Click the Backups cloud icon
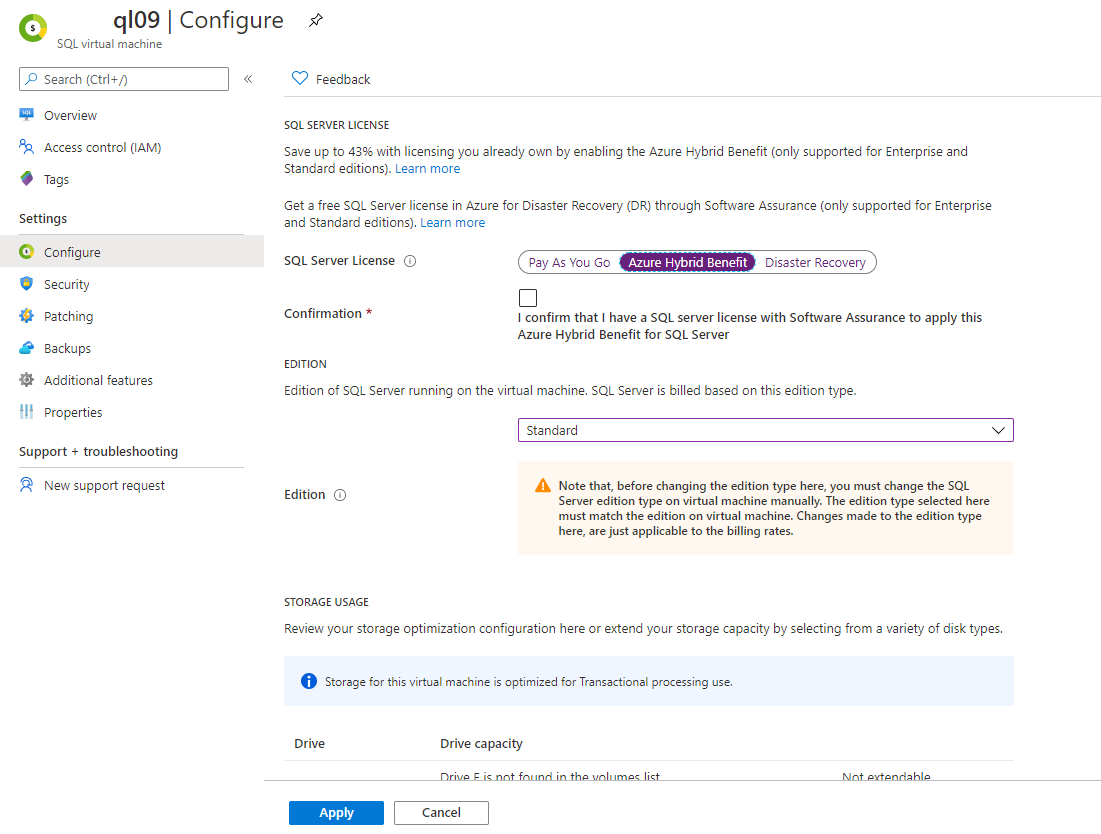Viewport: 1101px width, 834px height. [x=27, y=348]
